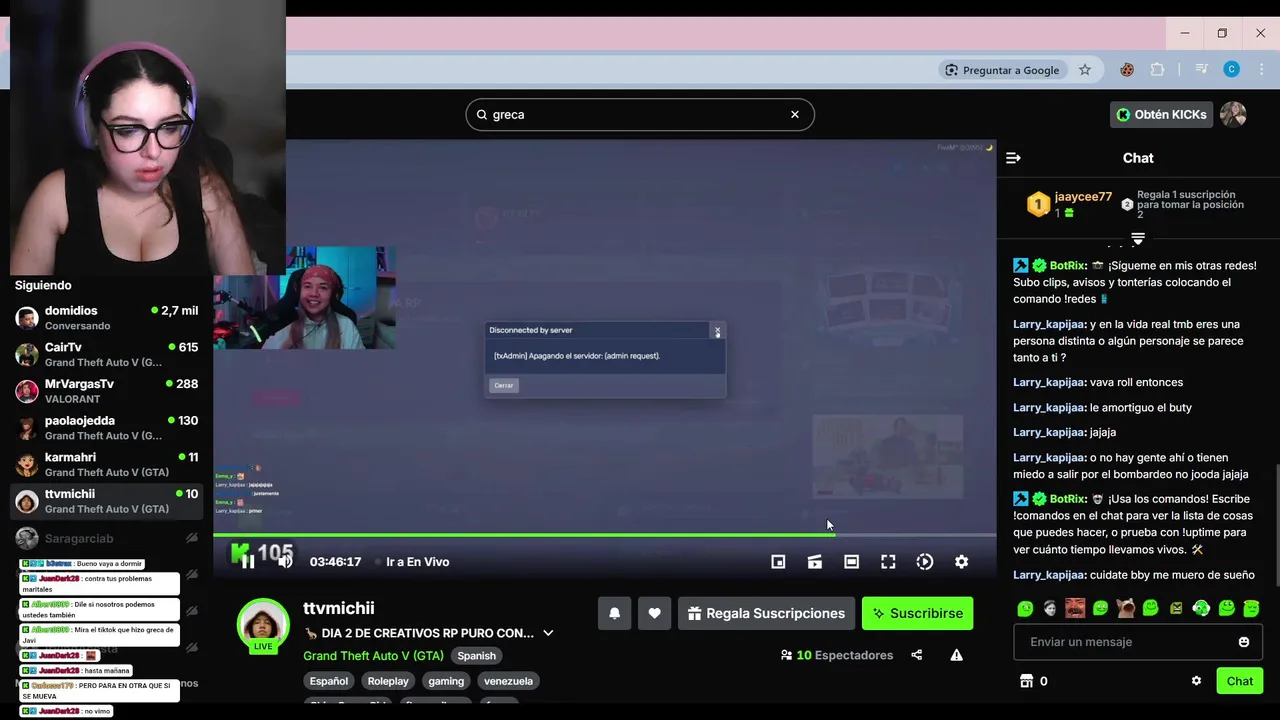This screenshot has height=720, width=1280.
Task: Cast the stream to a device
Action: point(815,561)
